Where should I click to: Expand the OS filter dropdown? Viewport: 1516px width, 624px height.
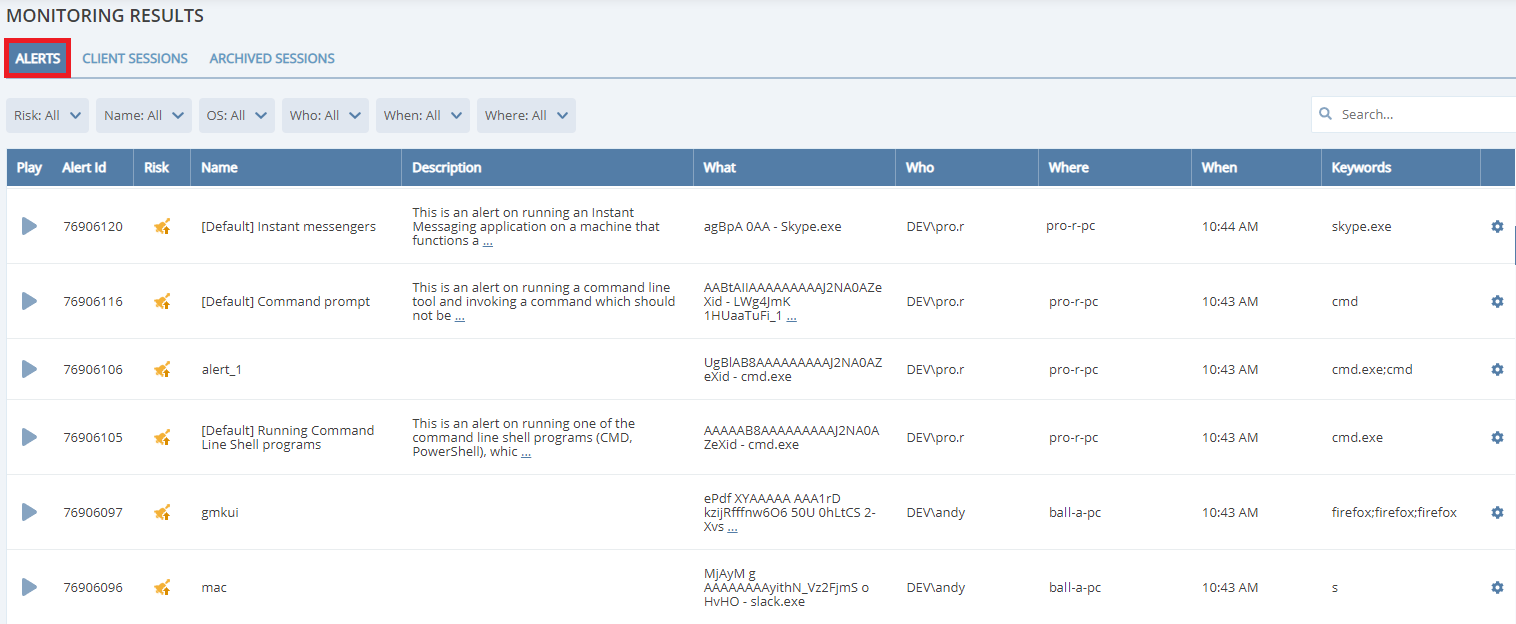235,115
